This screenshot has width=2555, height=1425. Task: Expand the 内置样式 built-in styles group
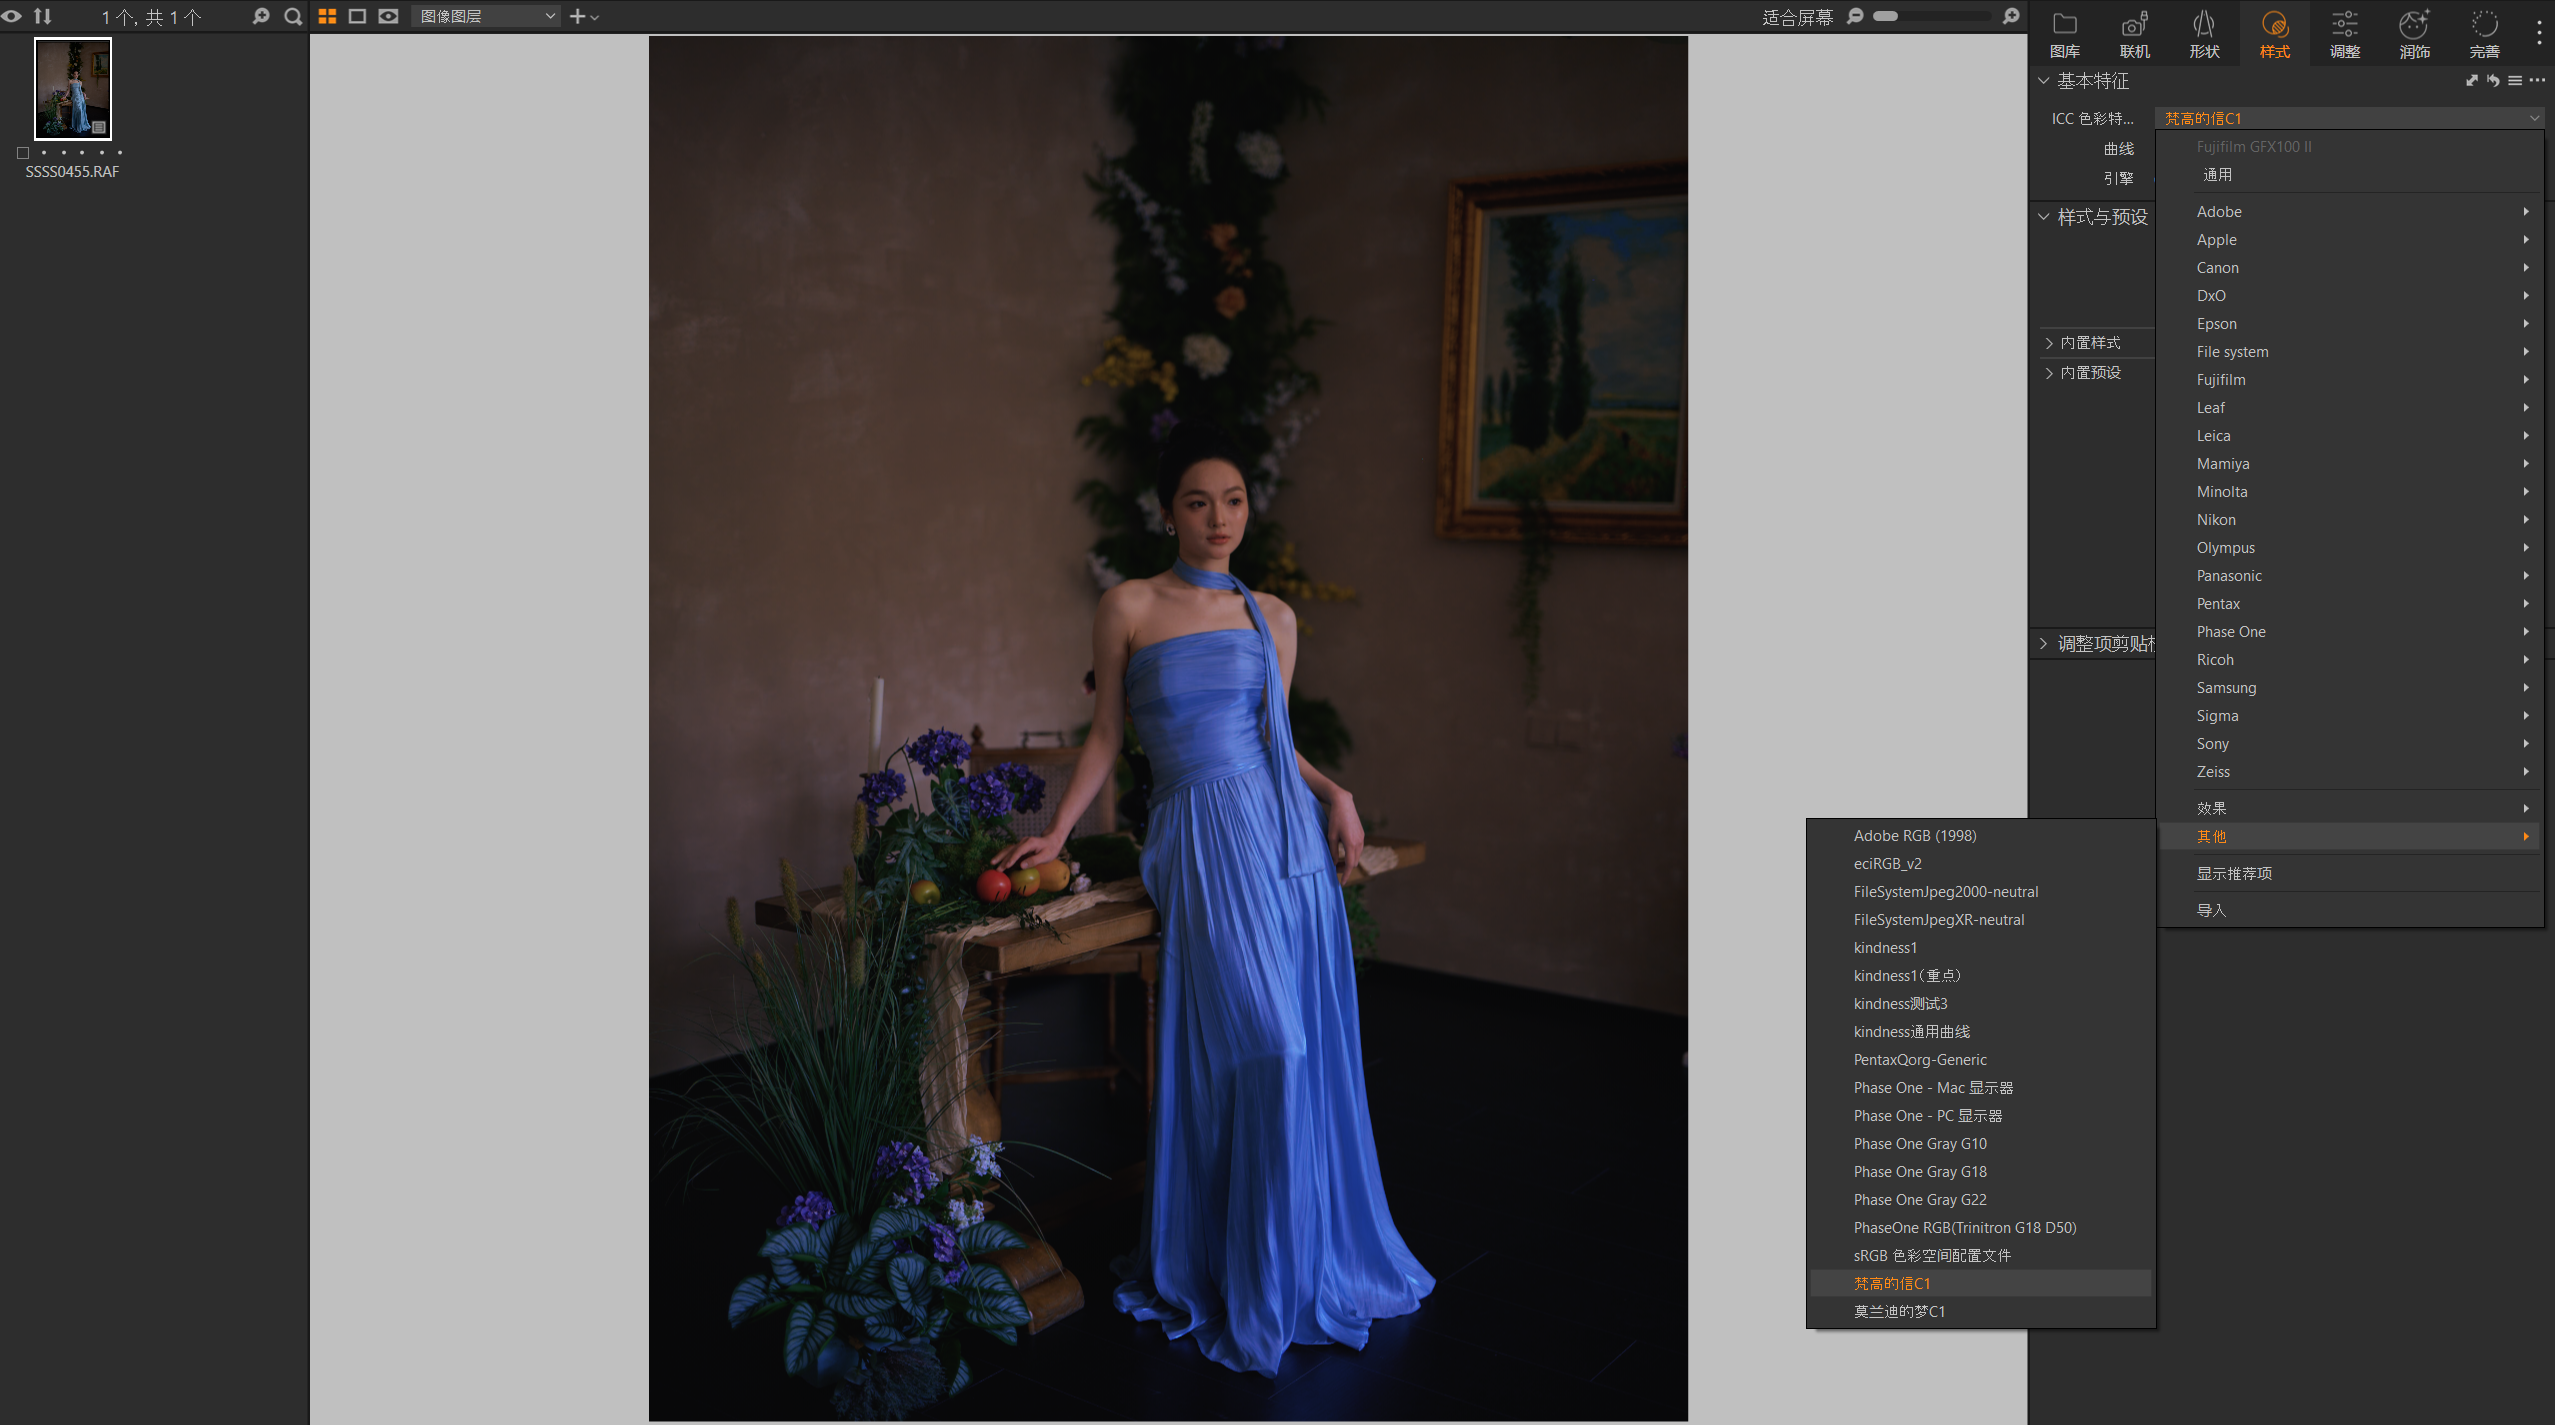tap(2089, 343)
